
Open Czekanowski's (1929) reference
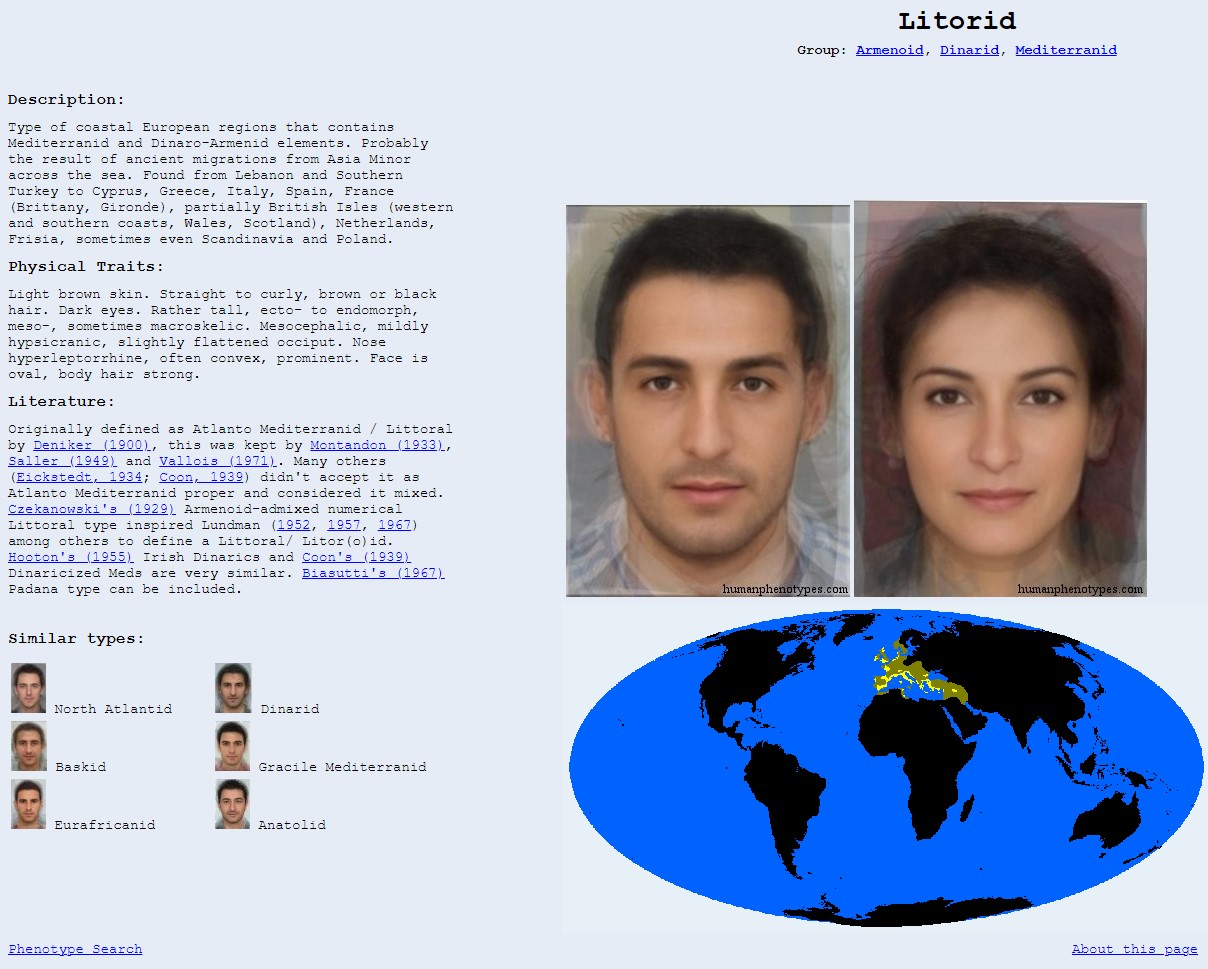tap(92, 509)
